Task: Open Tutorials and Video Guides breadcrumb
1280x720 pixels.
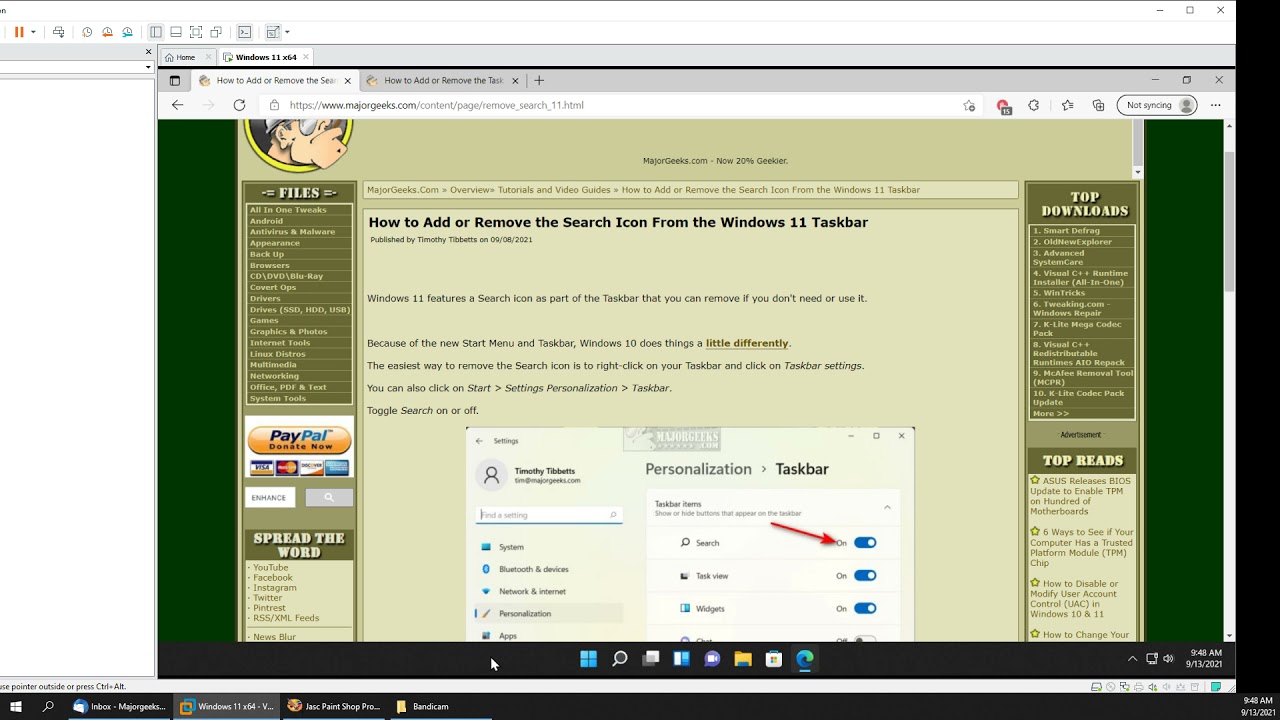Action: tap(555, 189)
